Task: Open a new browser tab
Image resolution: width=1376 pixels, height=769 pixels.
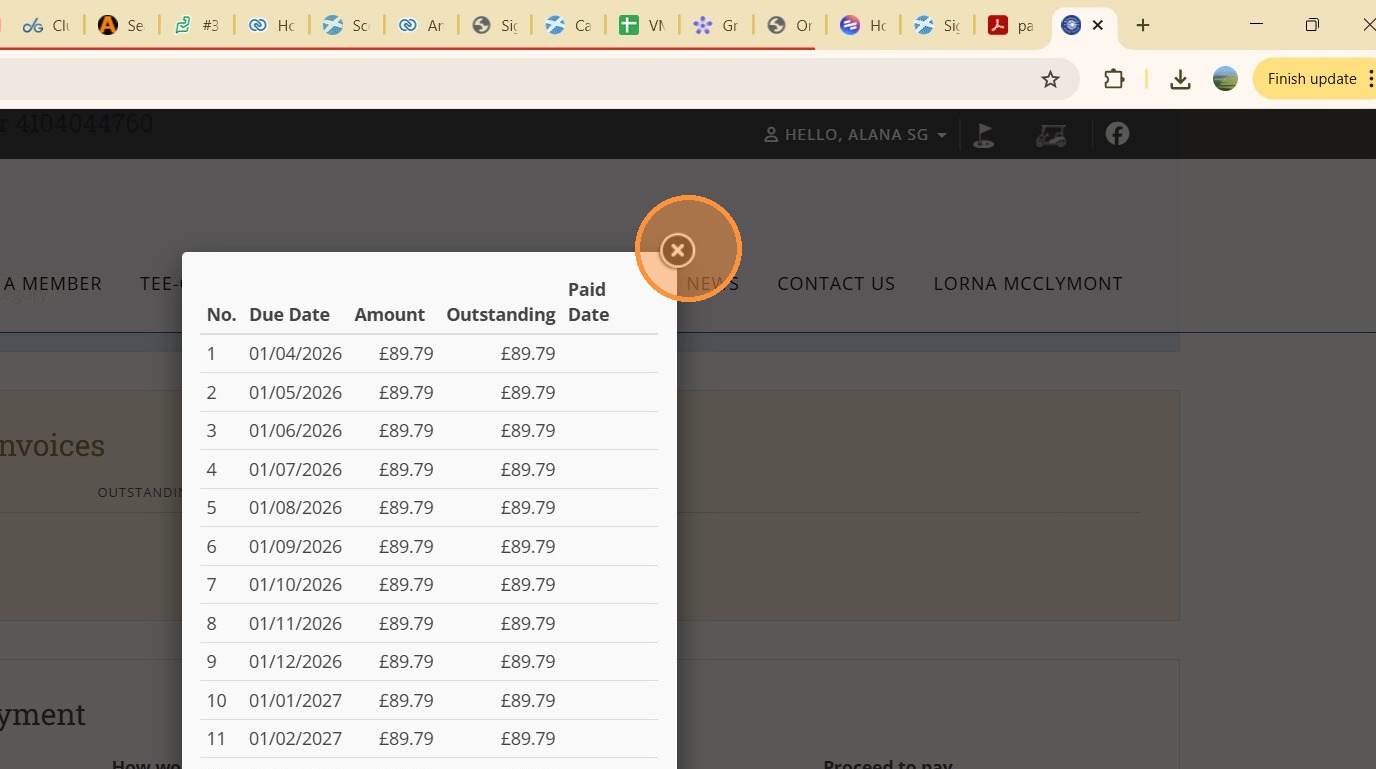Action: coord(1143,25)
